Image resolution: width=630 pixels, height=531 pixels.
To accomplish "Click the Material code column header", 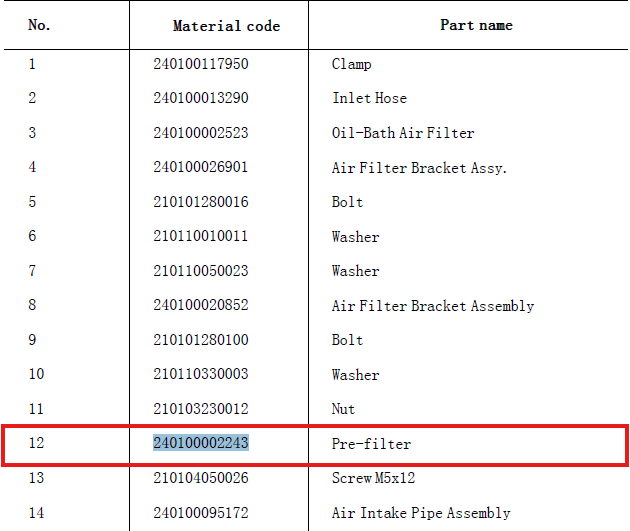I will tap(226, 26).
